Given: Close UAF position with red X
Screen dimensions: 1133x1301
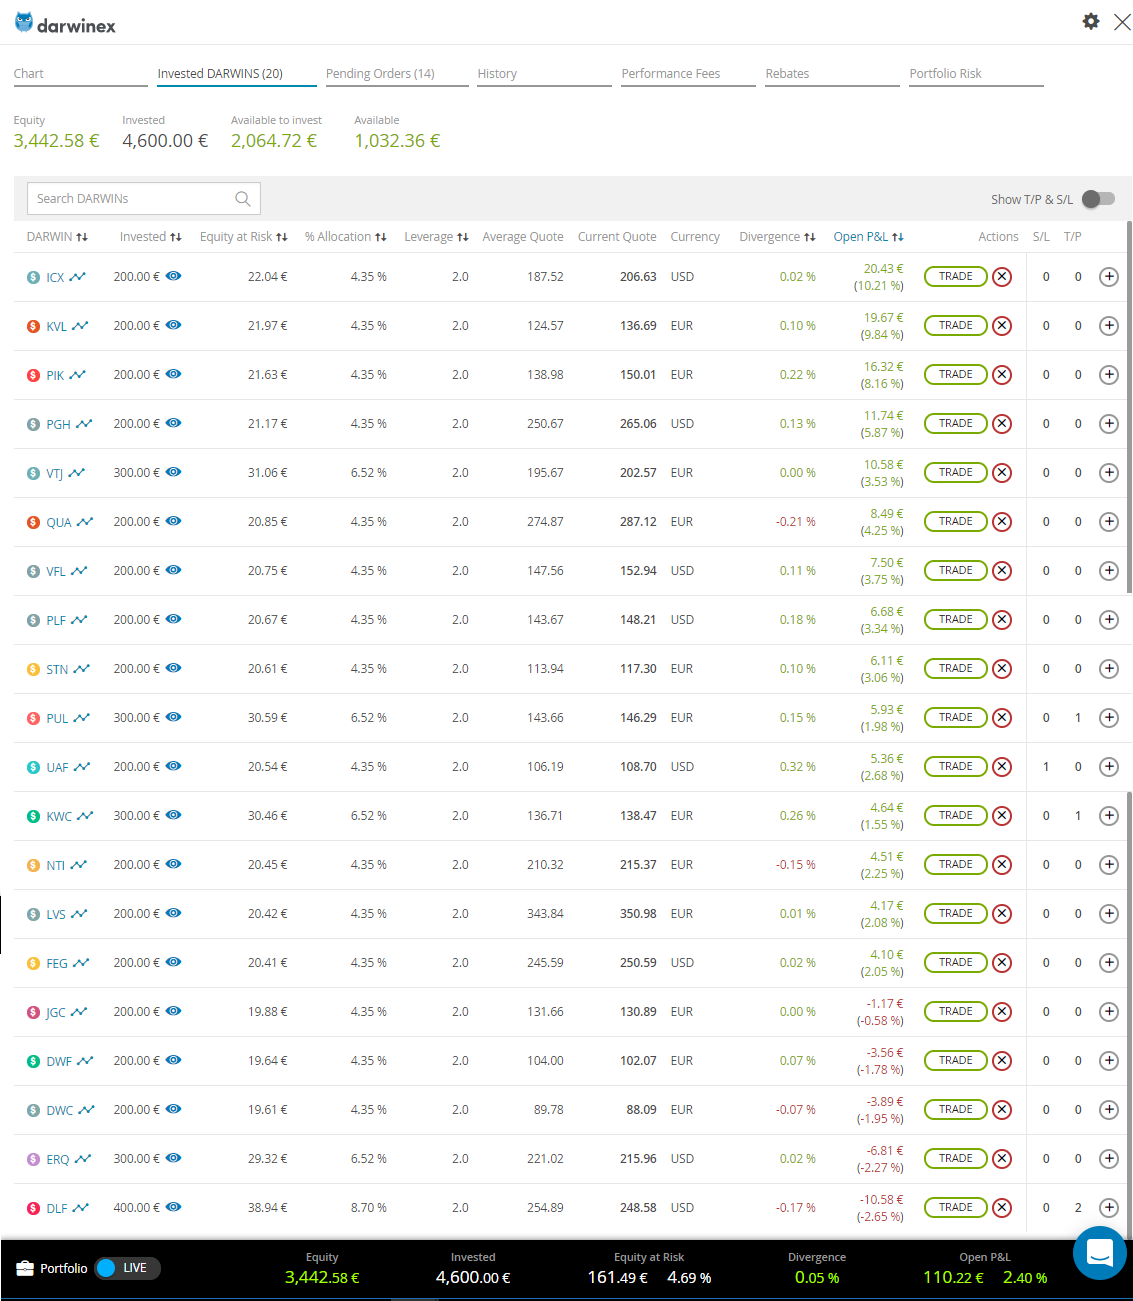Looking at the screenshot, I should click(1002, 767).
